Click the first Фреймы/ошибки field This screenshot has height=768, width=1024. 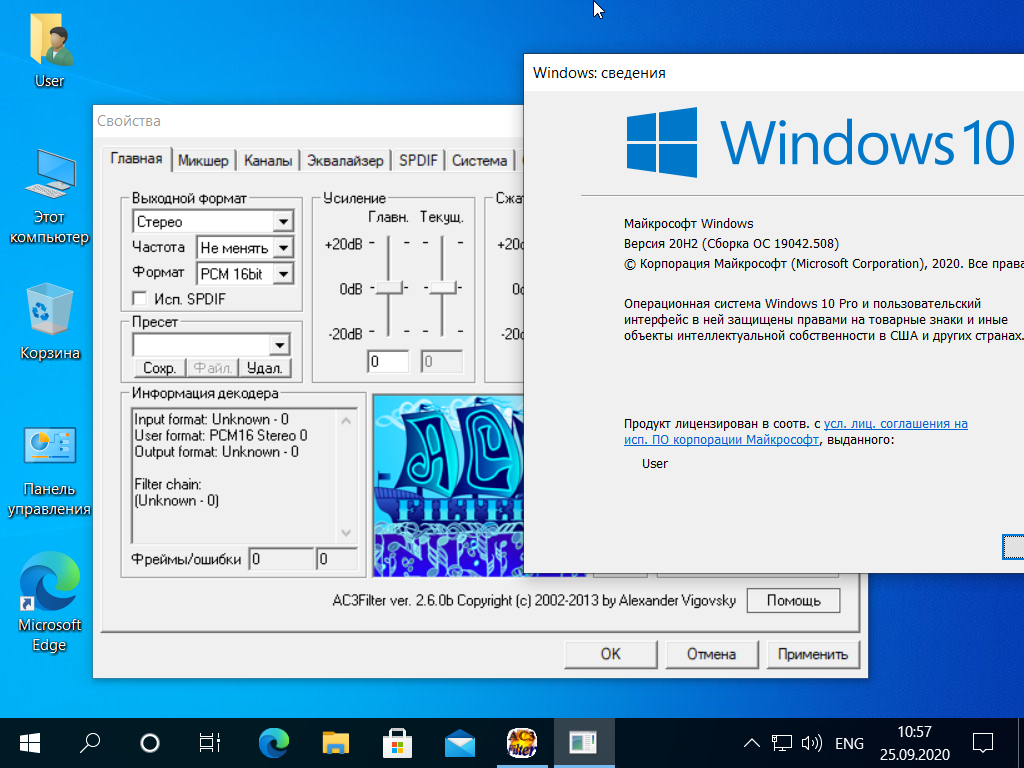(x=281, y=559)
